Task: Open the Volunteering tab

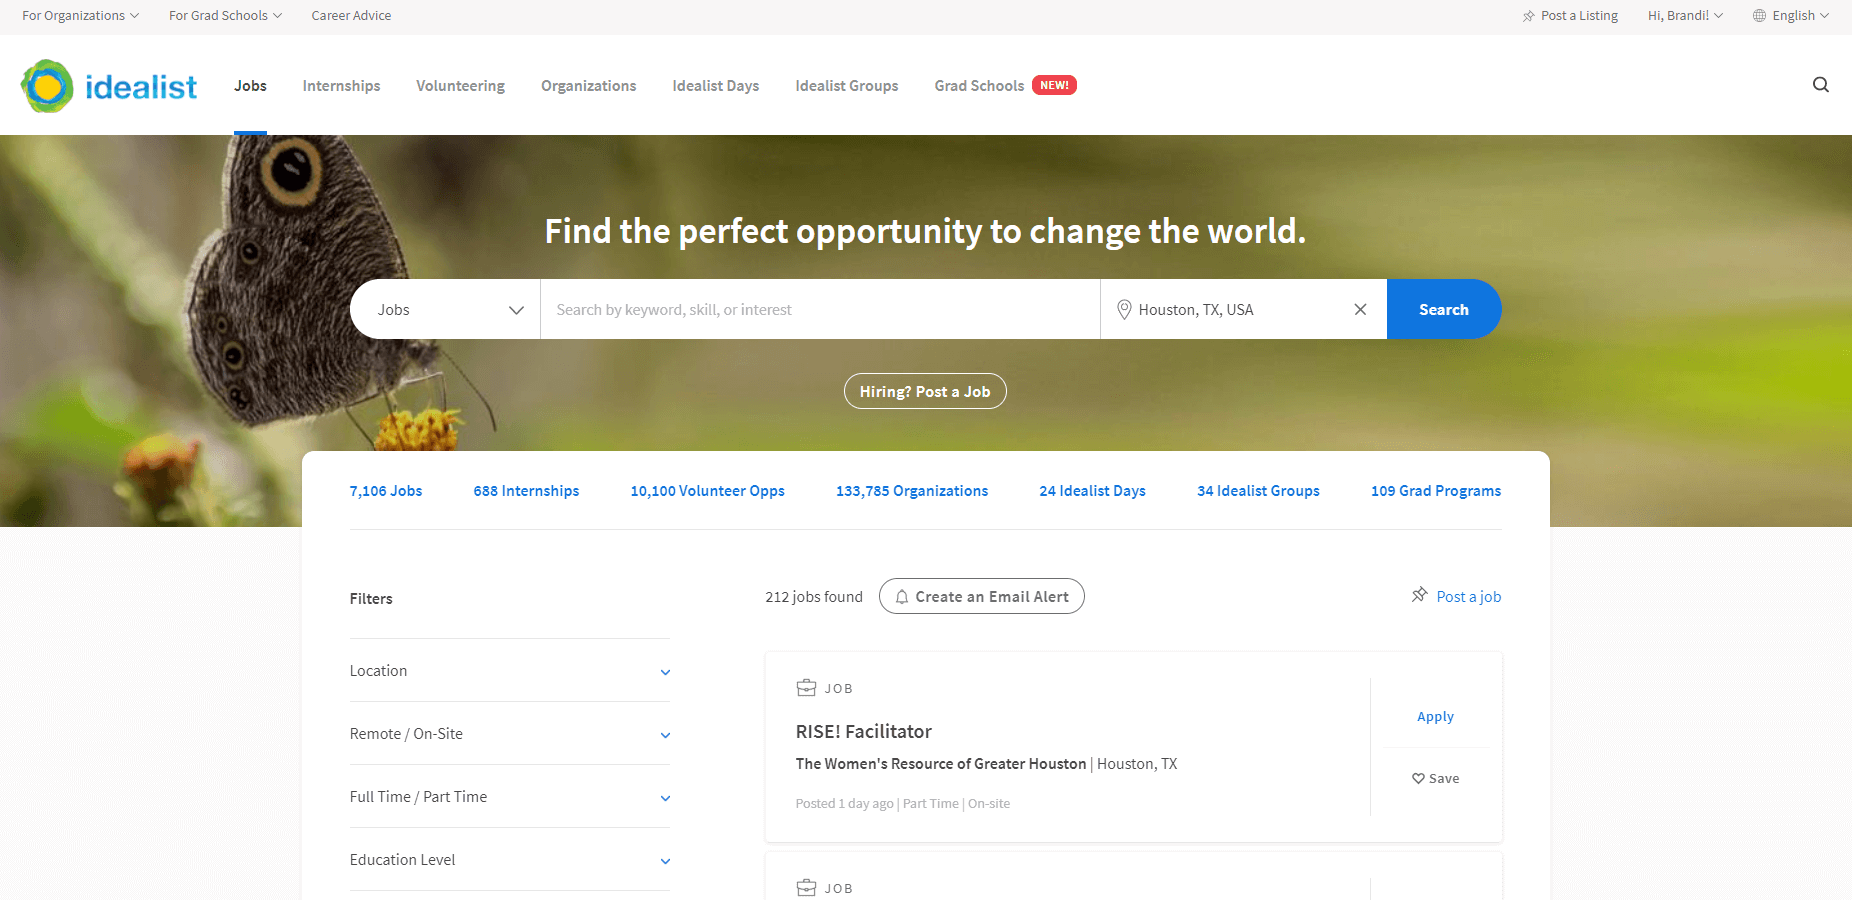Action: [460, 86]
